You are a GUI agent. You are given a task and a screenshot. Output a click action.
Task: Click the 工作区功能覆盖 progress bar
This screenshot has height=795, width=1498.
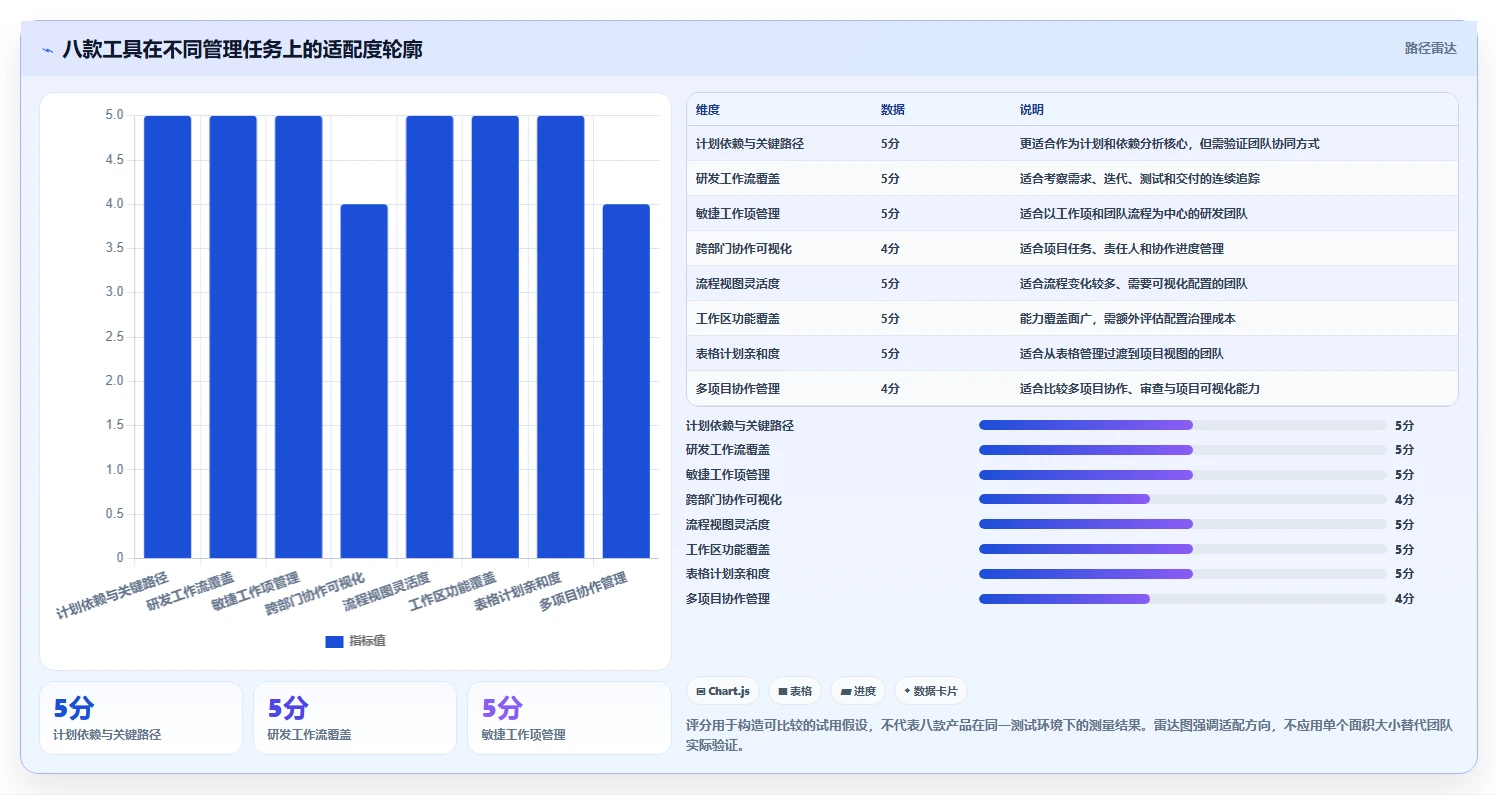coord(1183,549)
